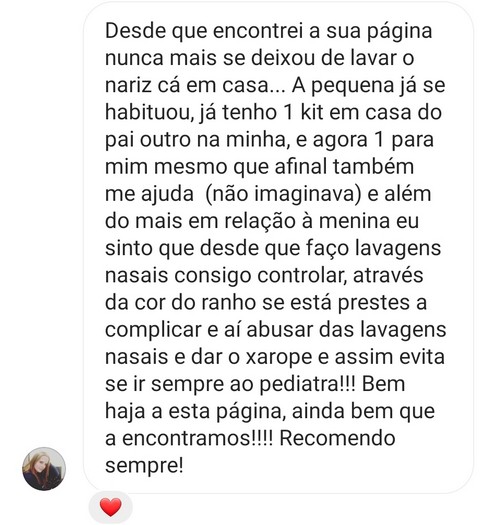Click the word "xarope" in the message
Image resolution: width=500 pixels, height=525 pixels.
[279, 357]
